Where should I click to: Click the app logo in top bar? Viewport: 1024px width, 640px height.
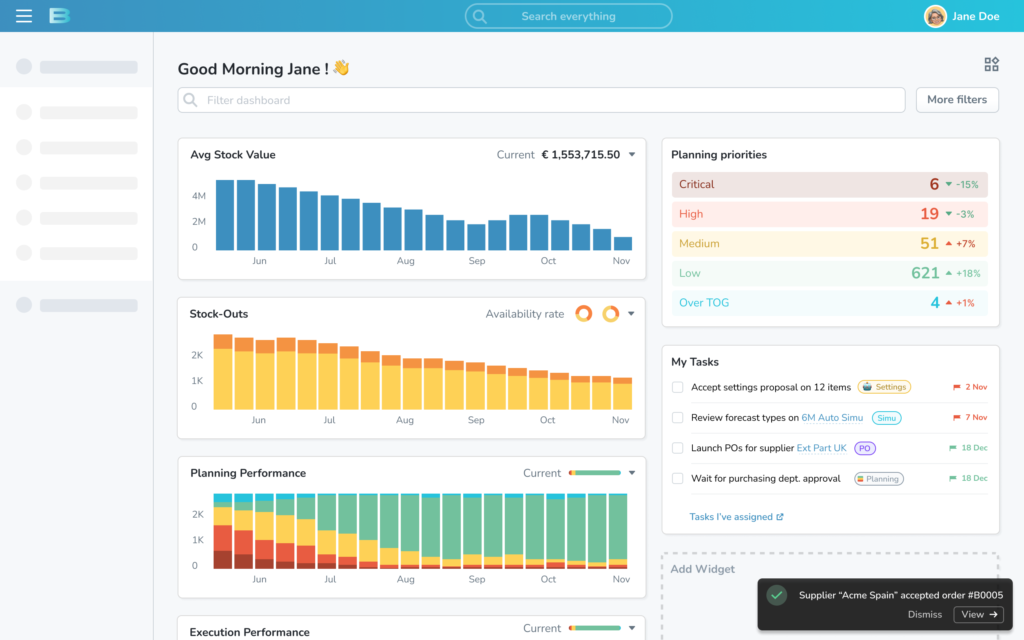tap(59, 16)
